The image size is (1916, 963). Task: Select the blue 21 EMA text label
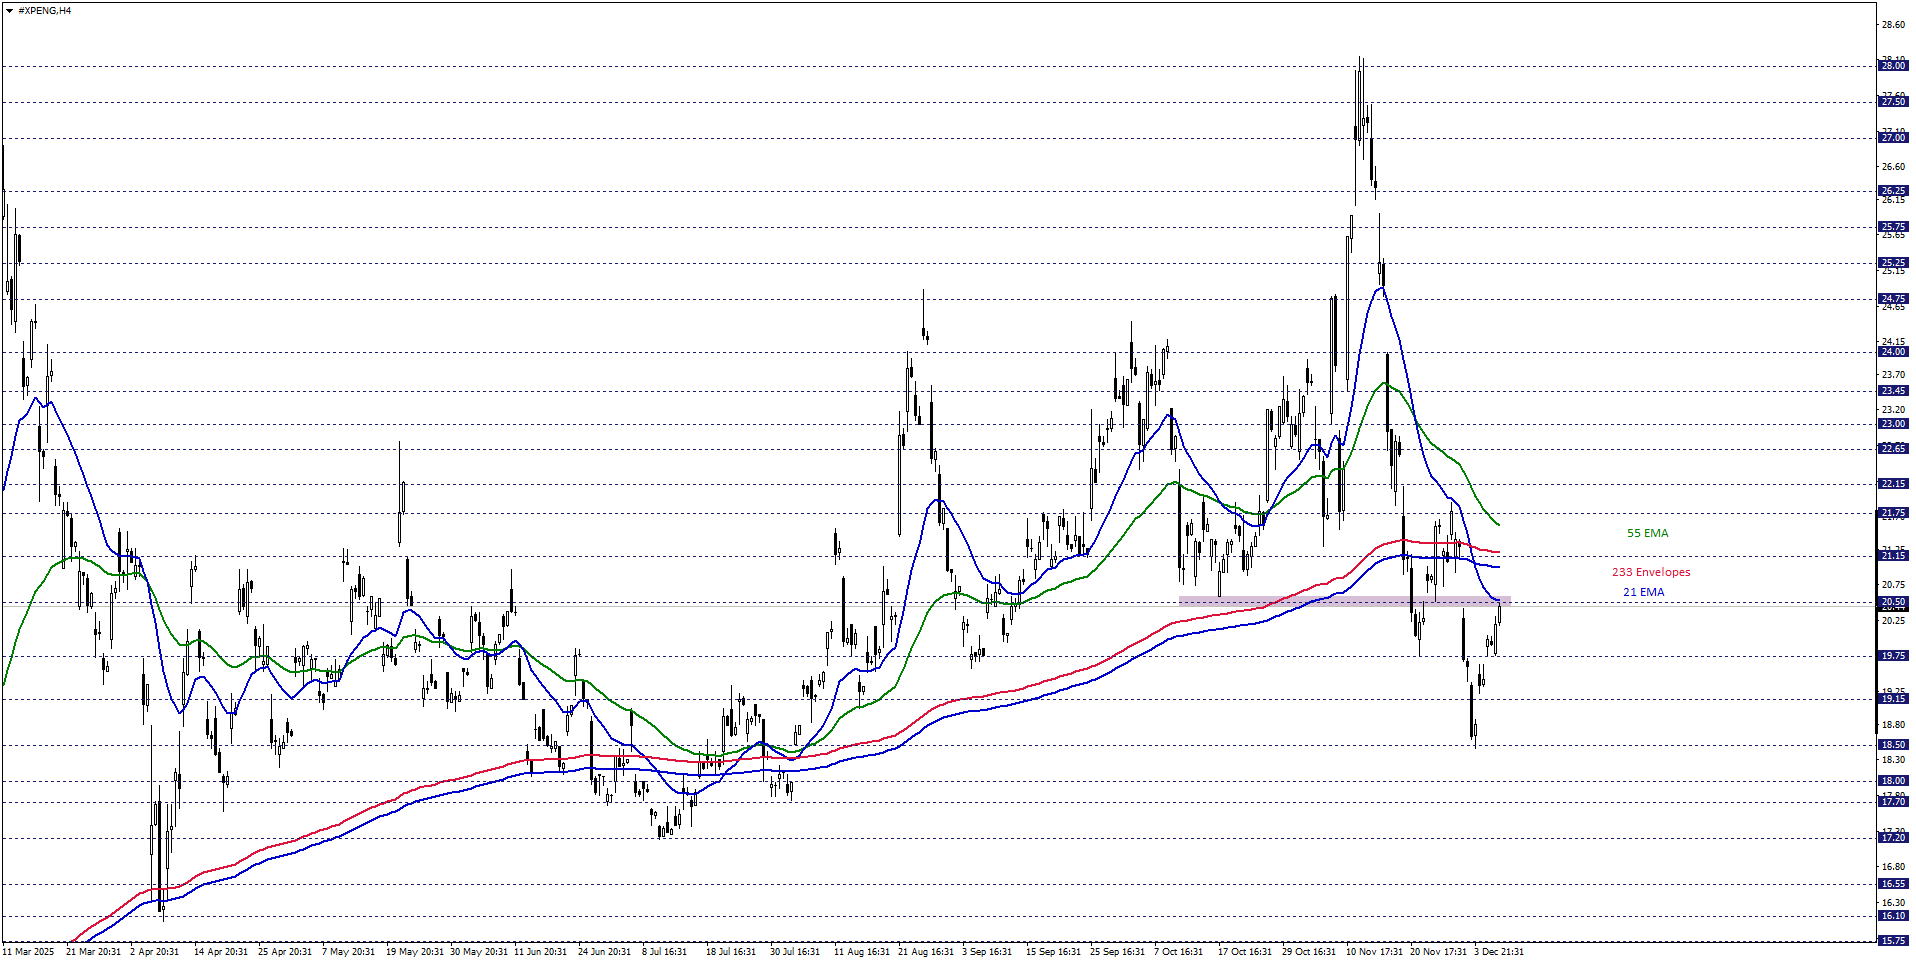1643,592
